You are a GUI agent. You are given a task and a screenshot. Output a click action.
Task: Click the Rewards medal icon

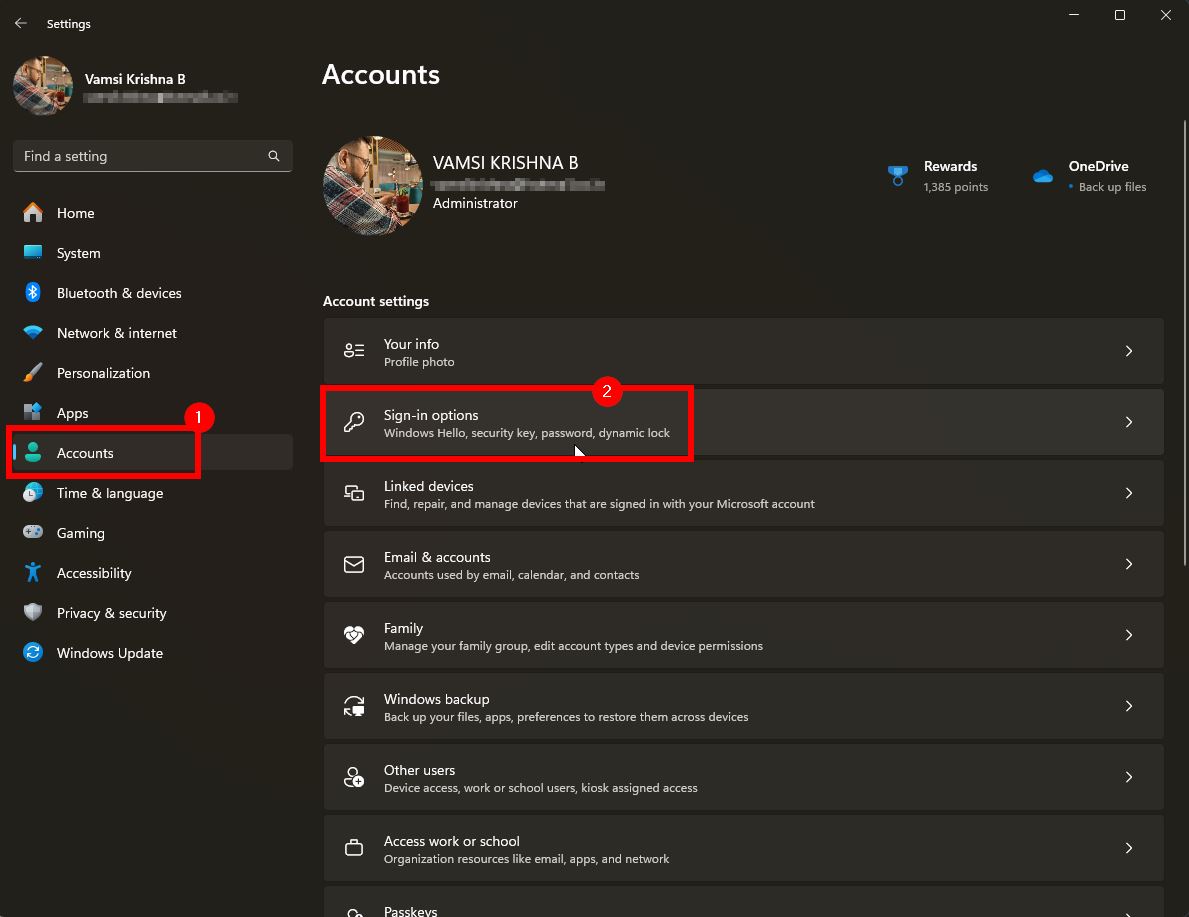(898, 176)
